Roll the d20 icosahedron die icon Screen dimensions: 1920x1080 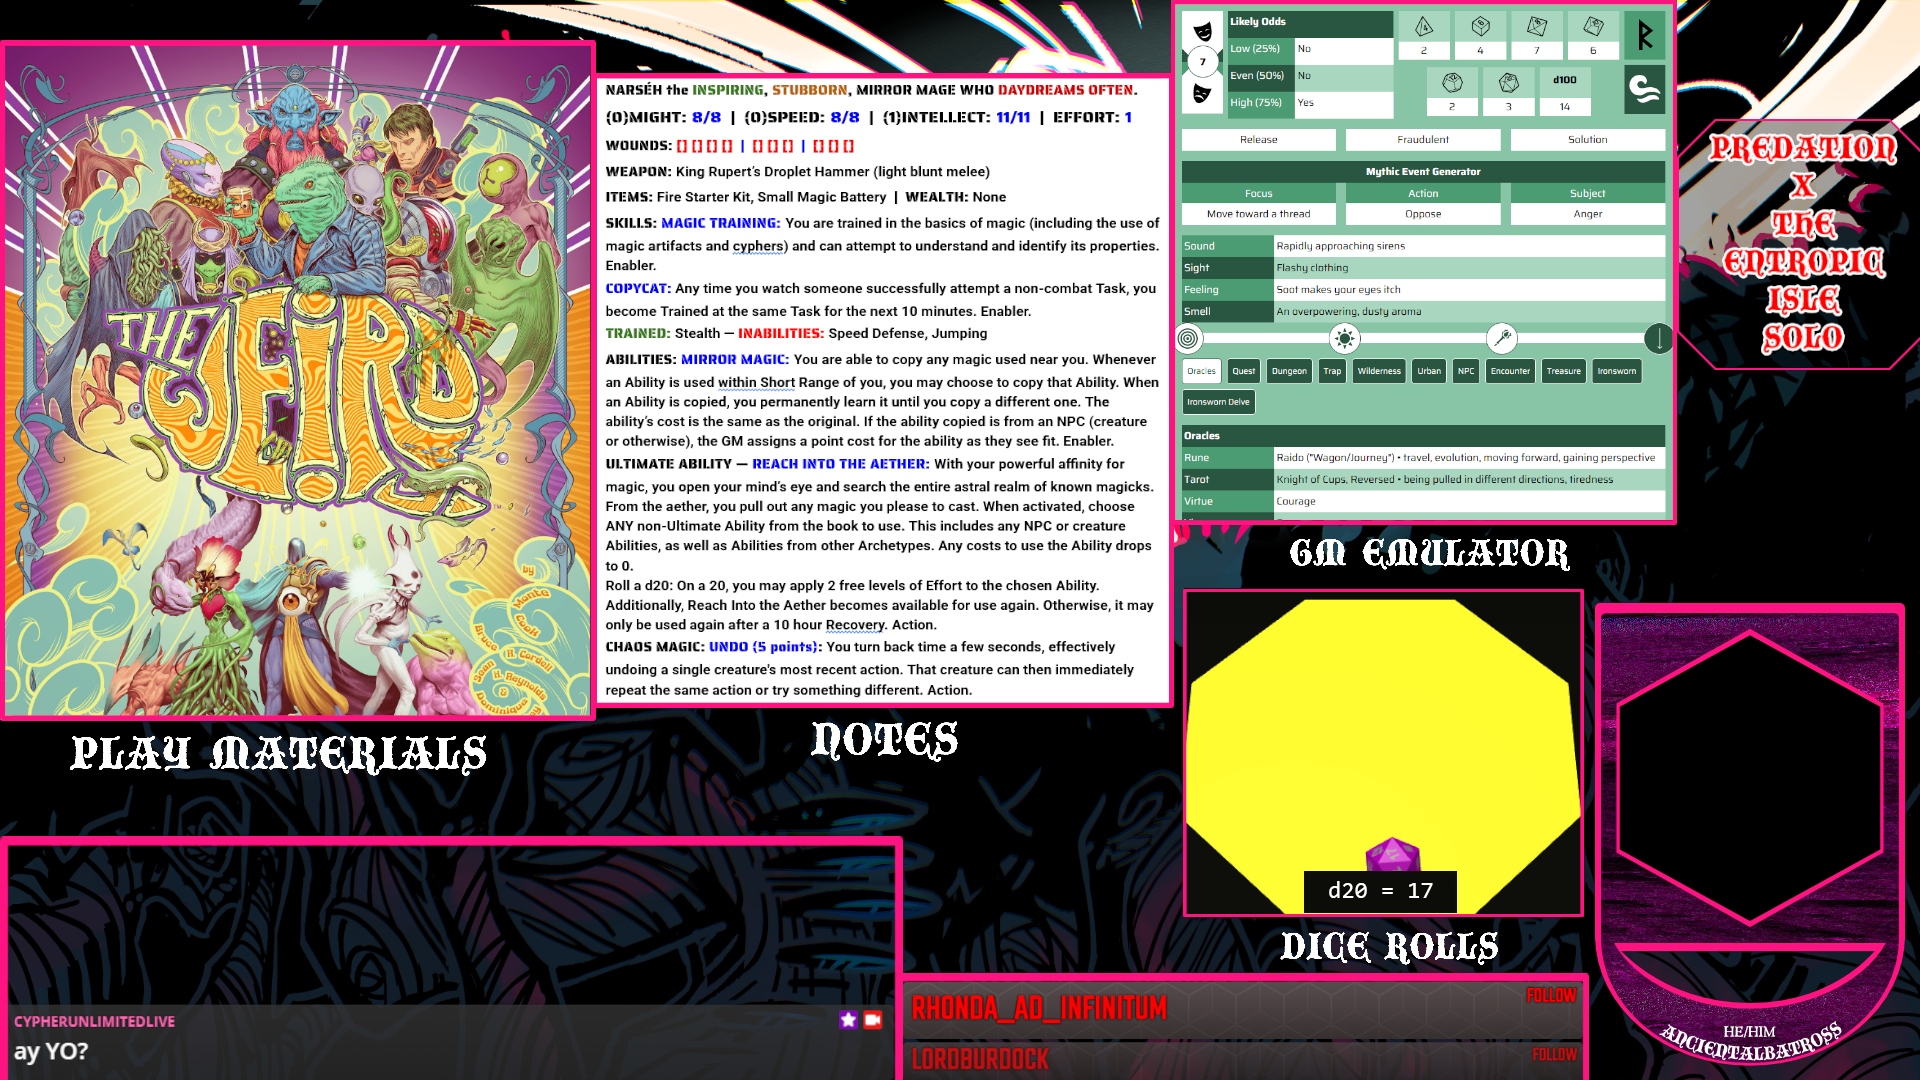pyautogui.click(x=1509, y=82)
